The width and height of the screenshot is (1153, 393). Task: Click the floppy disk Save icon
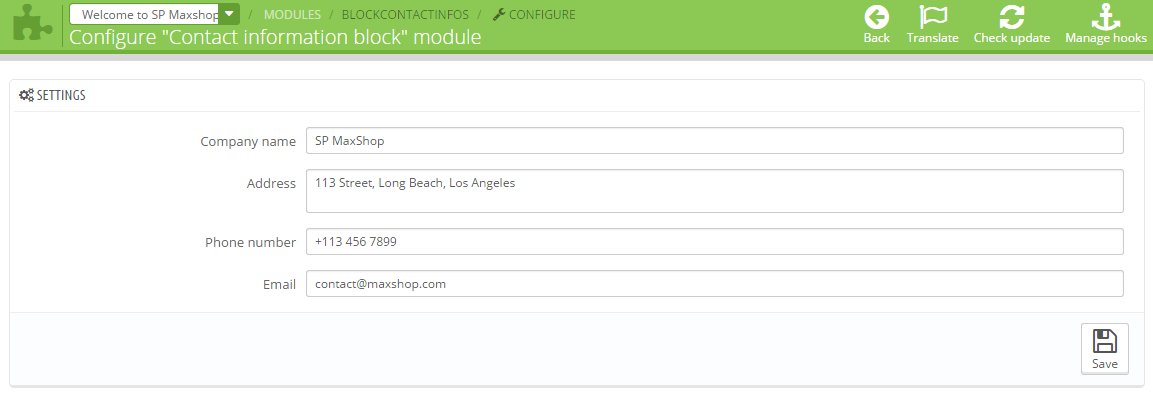tap(1104, 341)
